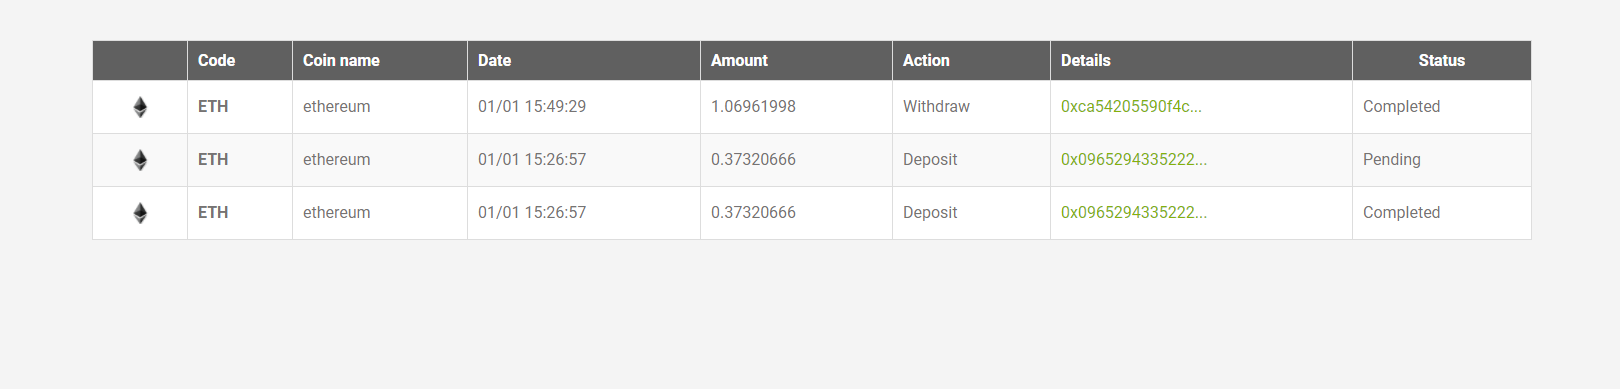Click the Ethereum icon in the last row
The width and height of the screenshot is (1620, 389).
pos(140,213)
